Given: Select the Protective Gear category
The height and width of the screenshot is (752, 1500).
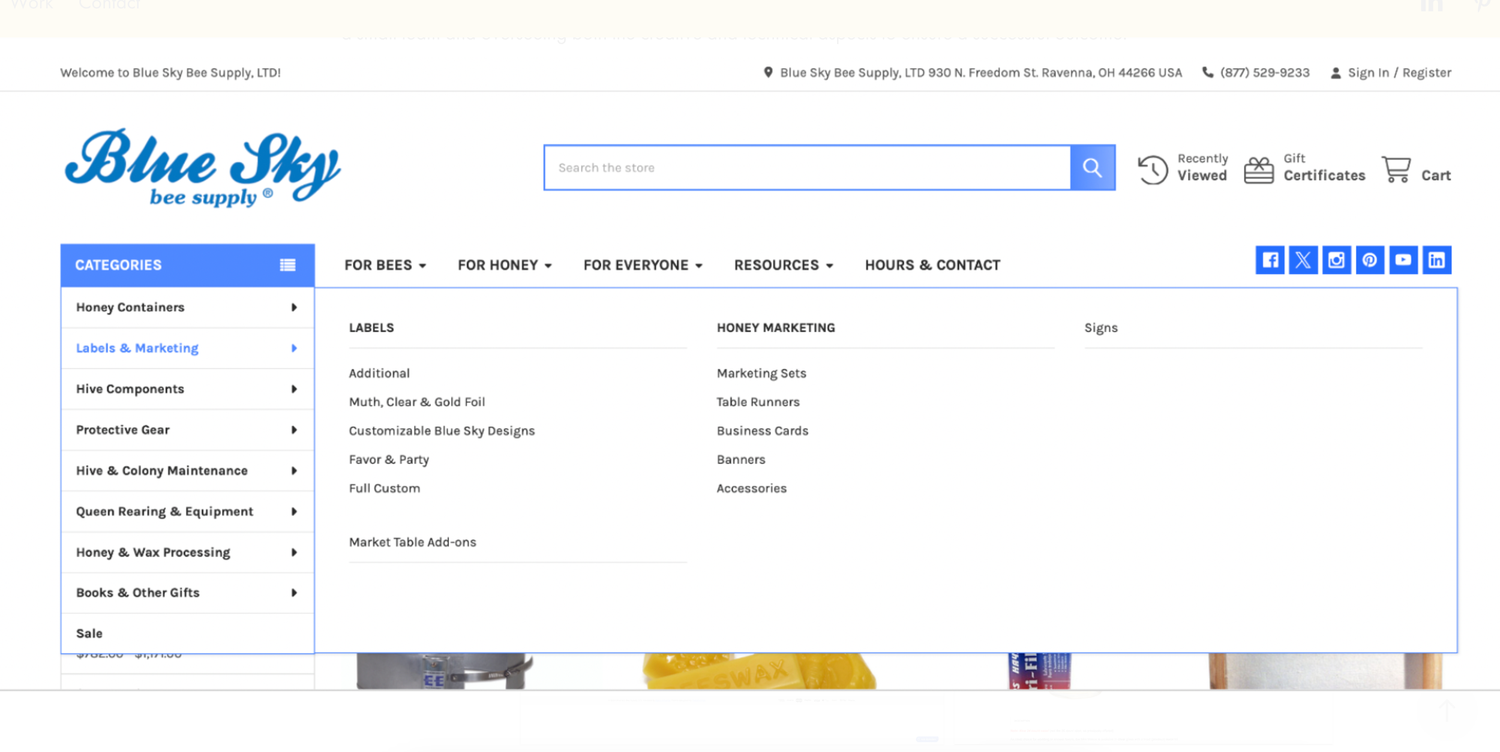Looking at the screenshot, I should [x=123, y=430].
